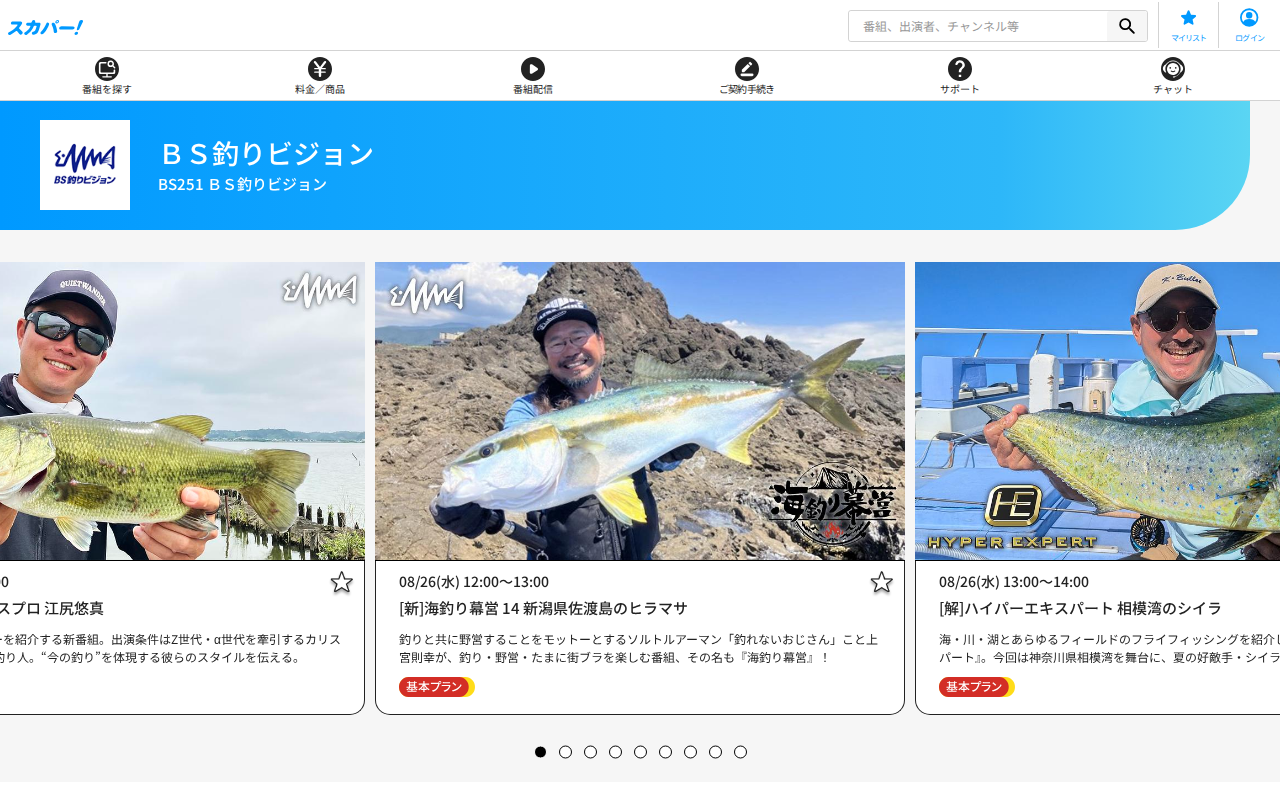This screenshot has height=800, width=1280.
Task: Click 08/26(水) 13:00〜14:00 air time
Action: (x=1014, y=582)
